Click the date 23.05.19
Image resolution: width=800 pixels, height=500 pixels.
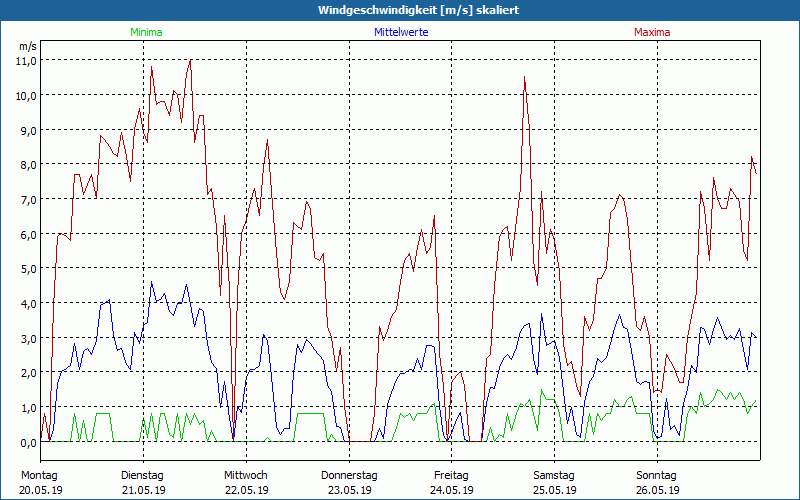click(348, 490)
